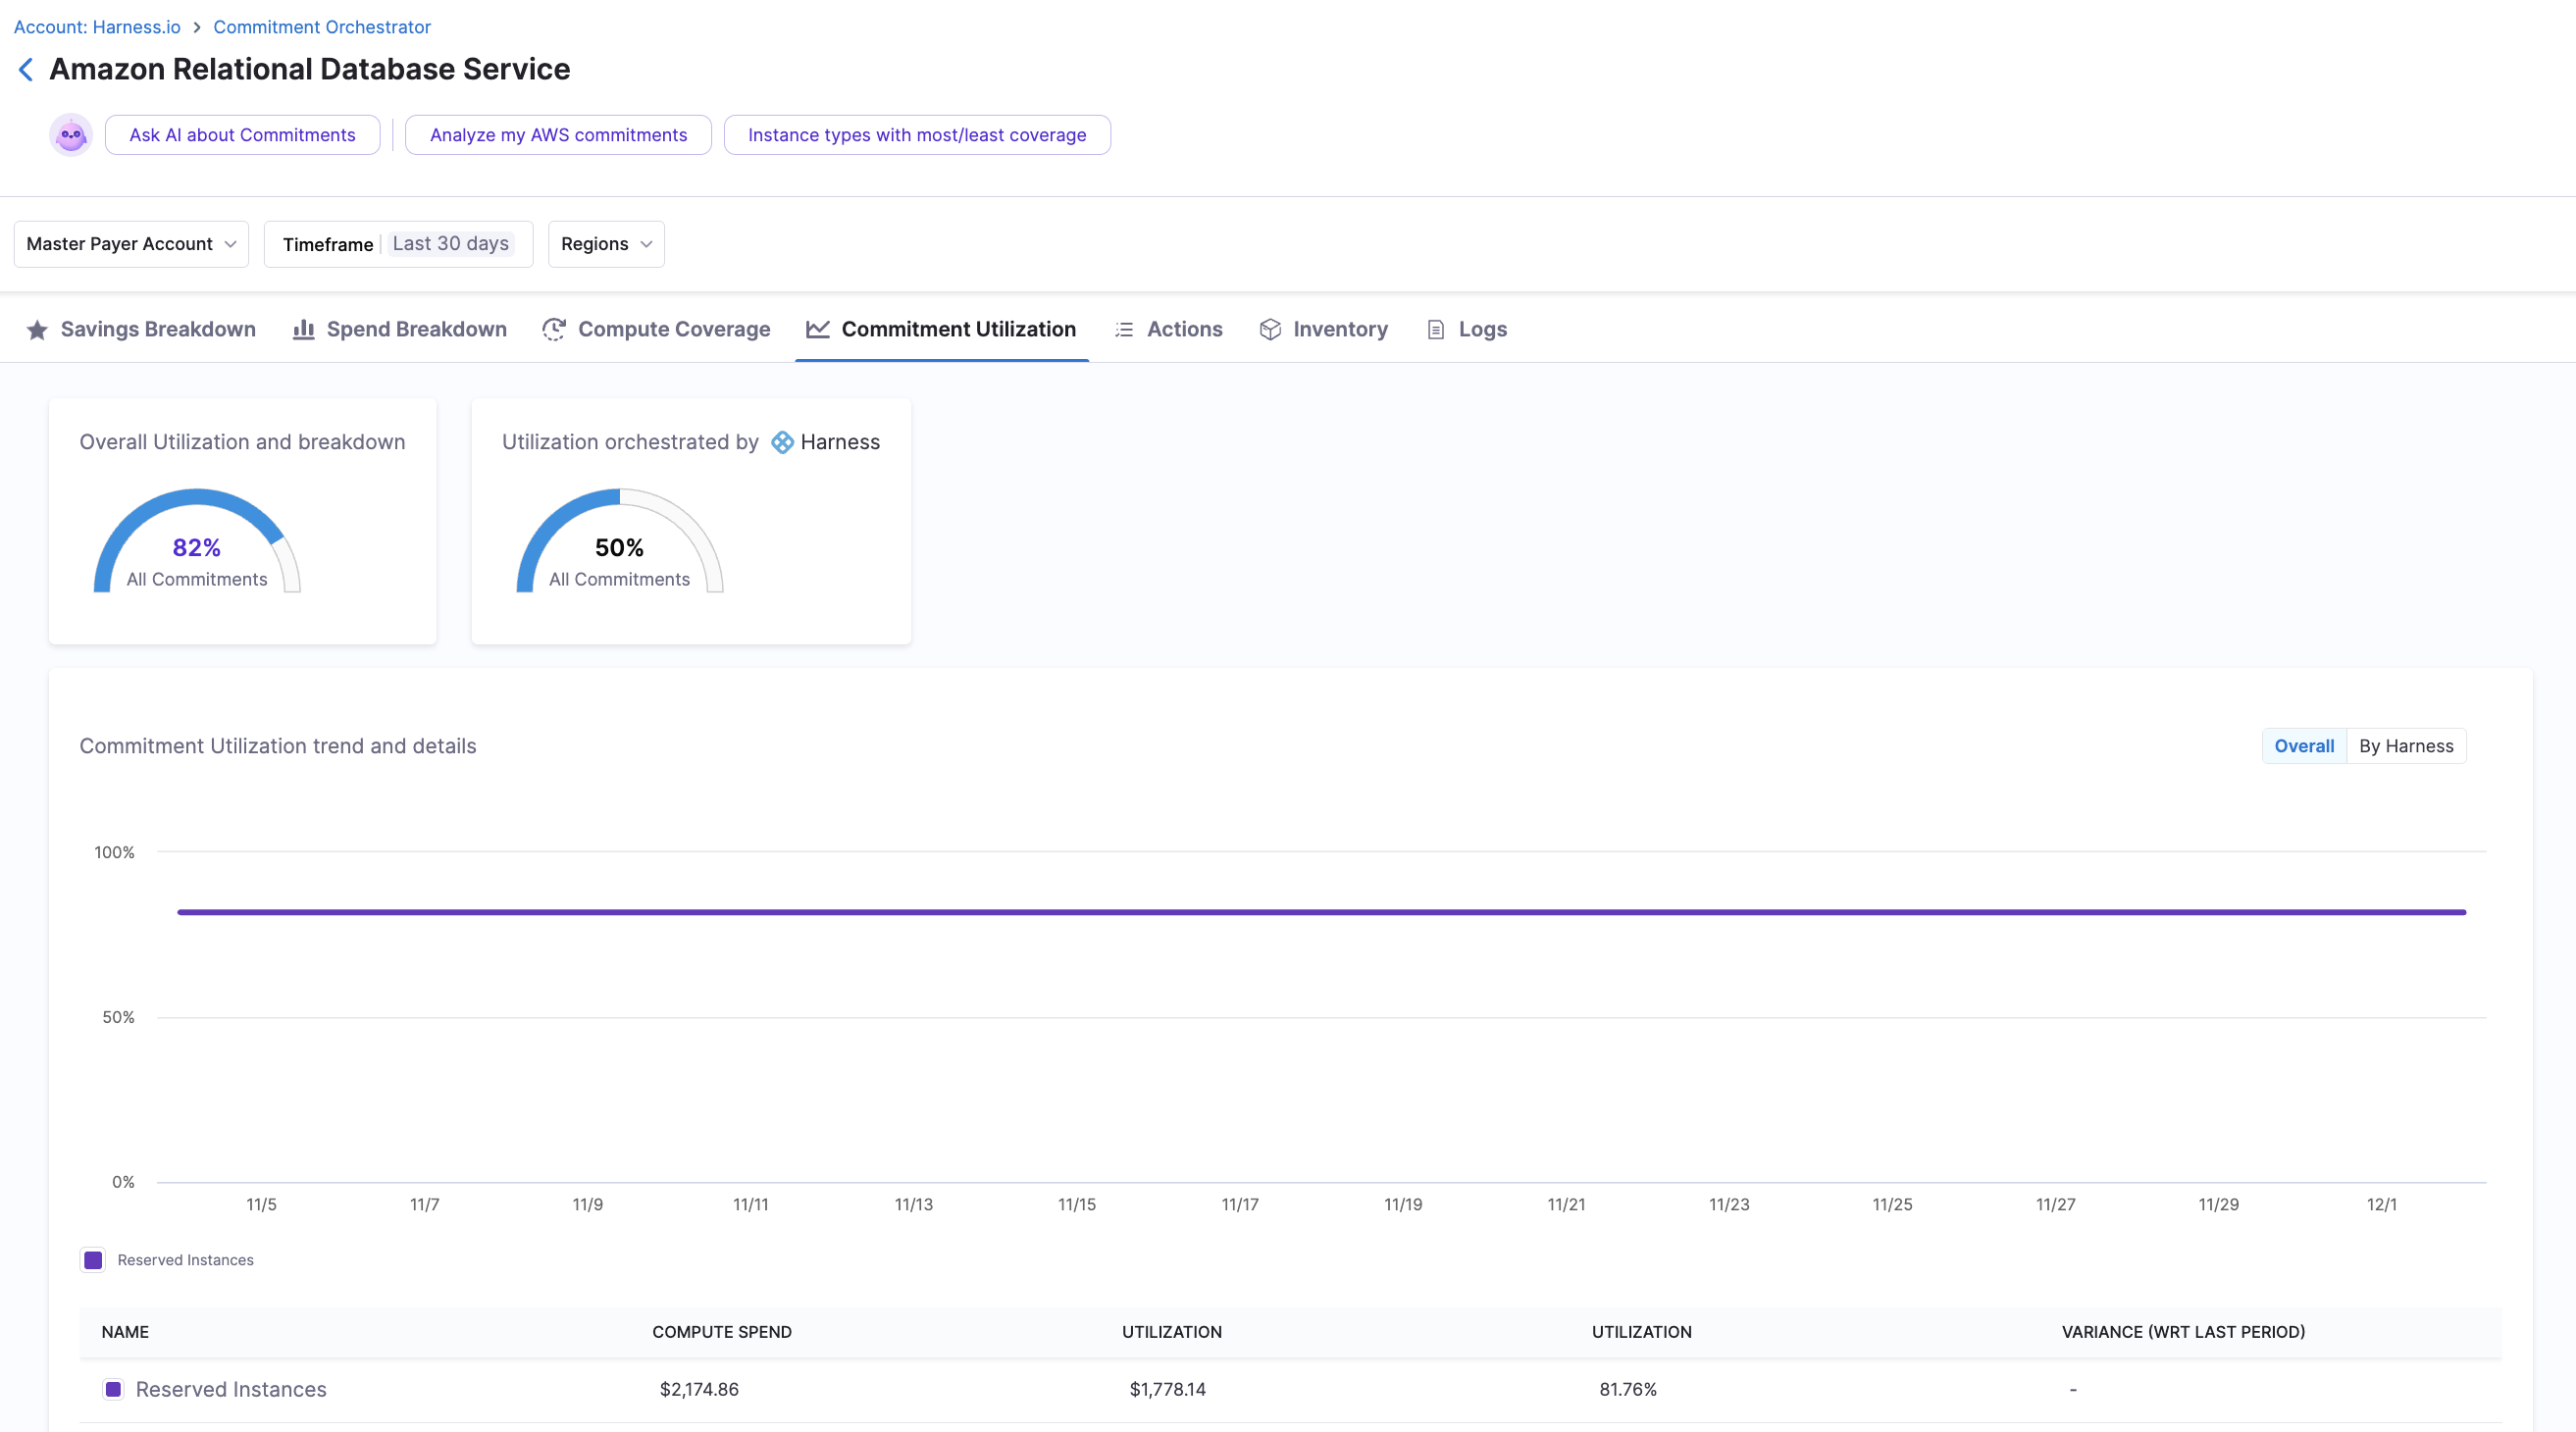Click the purple Reserved Instances row swatch

[x=113, y=1389]
